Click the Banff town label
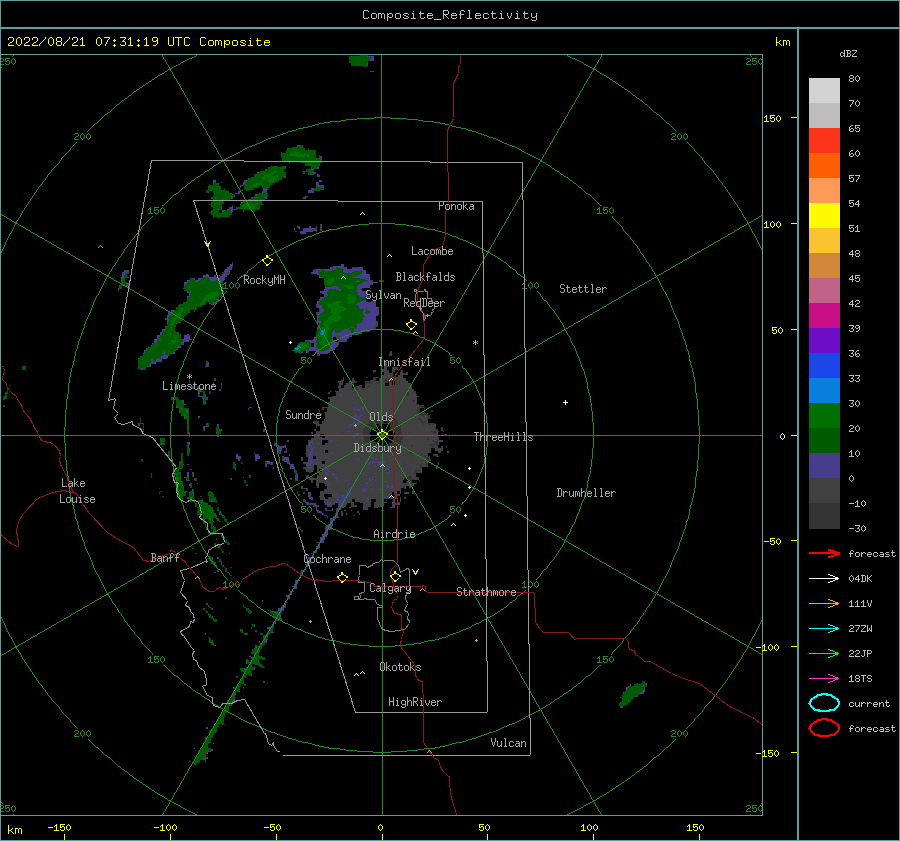This screenshot has width=900, height=841. pyautogui.click(x=165, y=557)
